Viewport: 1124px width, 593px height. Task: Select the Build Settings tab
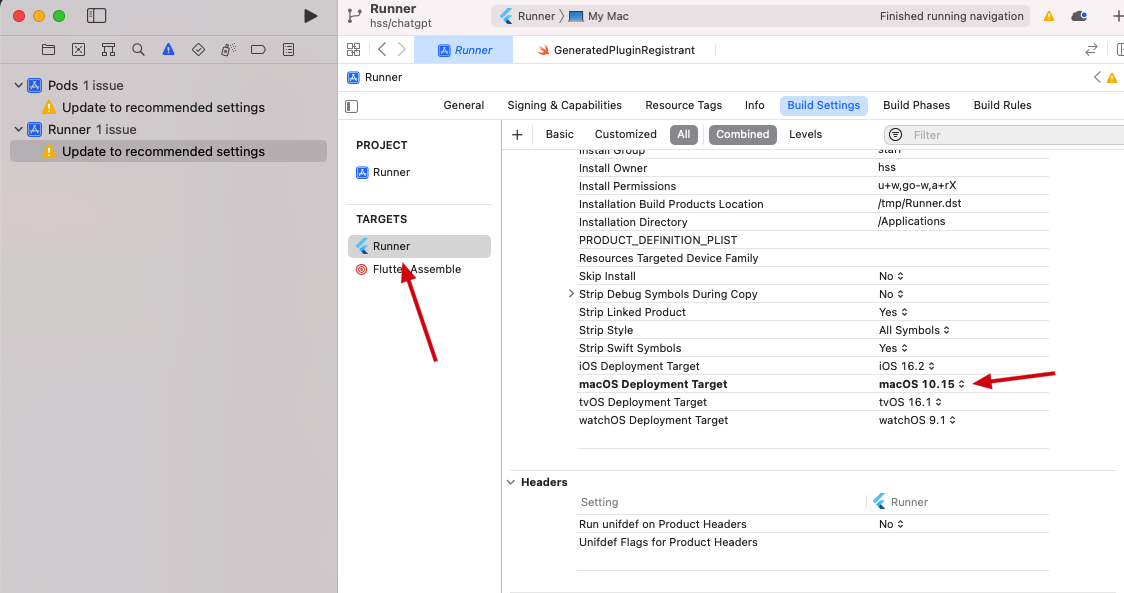pyautogui.click(x=824, y=105)
